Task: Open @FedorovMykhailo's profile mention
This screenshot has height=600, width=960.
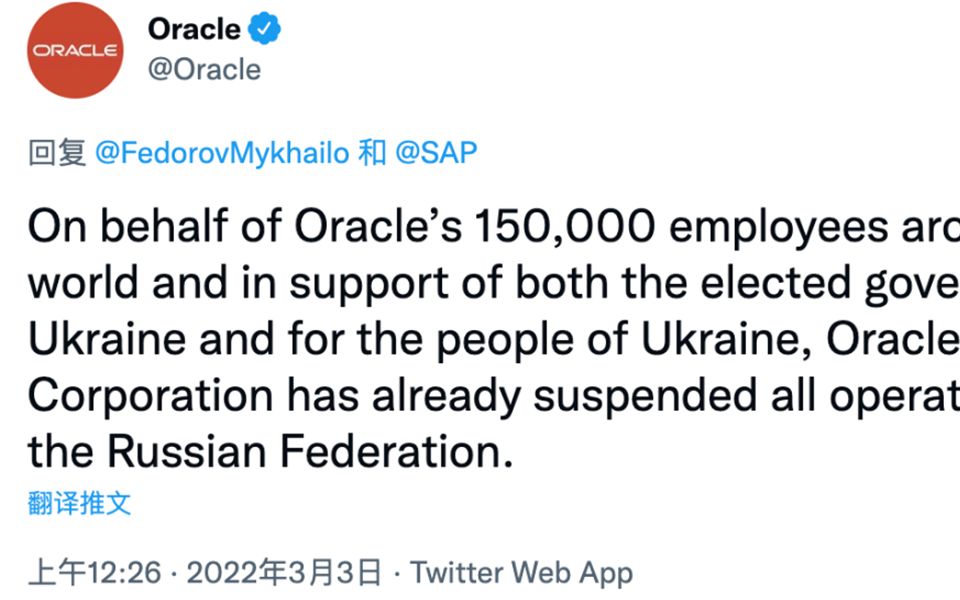Action: (222, 153)
